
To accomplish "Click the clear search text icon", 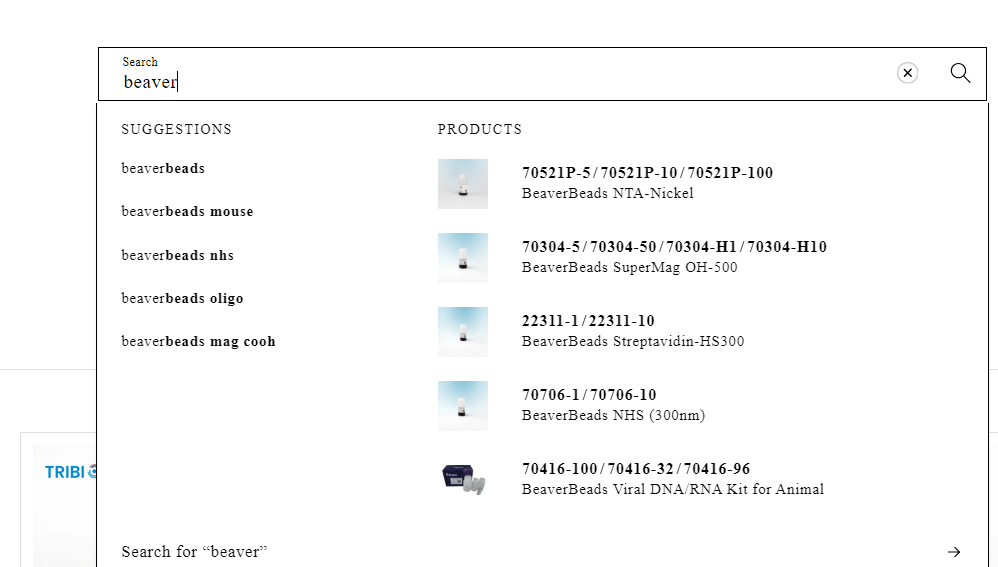I will [907, 73].
